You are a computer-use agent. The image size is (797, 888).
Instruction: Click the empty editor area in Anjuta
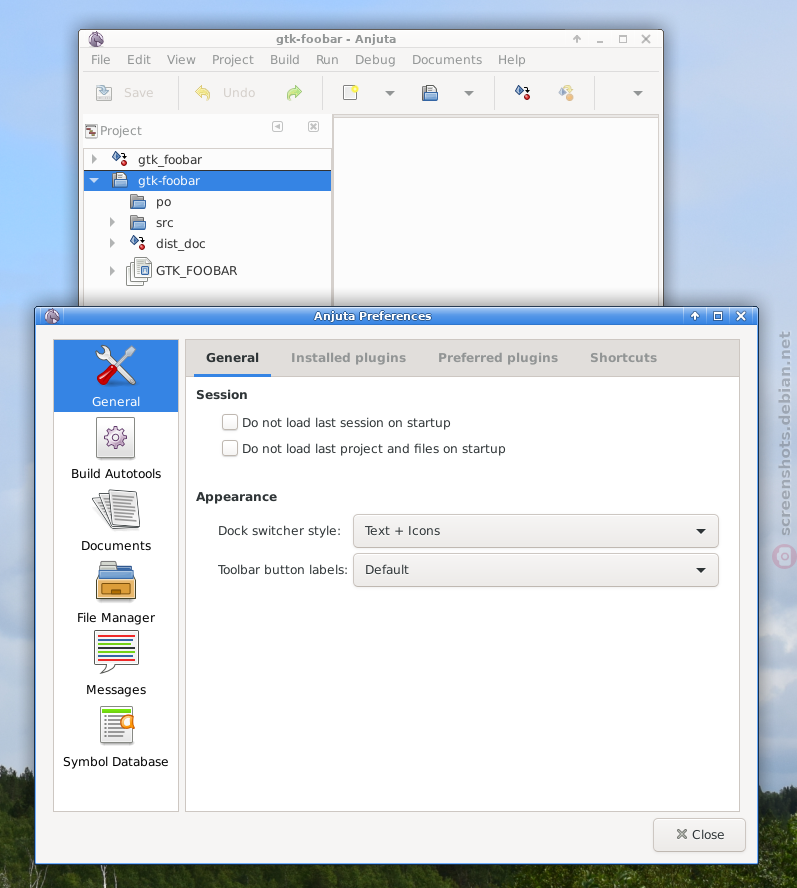pyautogui.click(x=496, y=211)
